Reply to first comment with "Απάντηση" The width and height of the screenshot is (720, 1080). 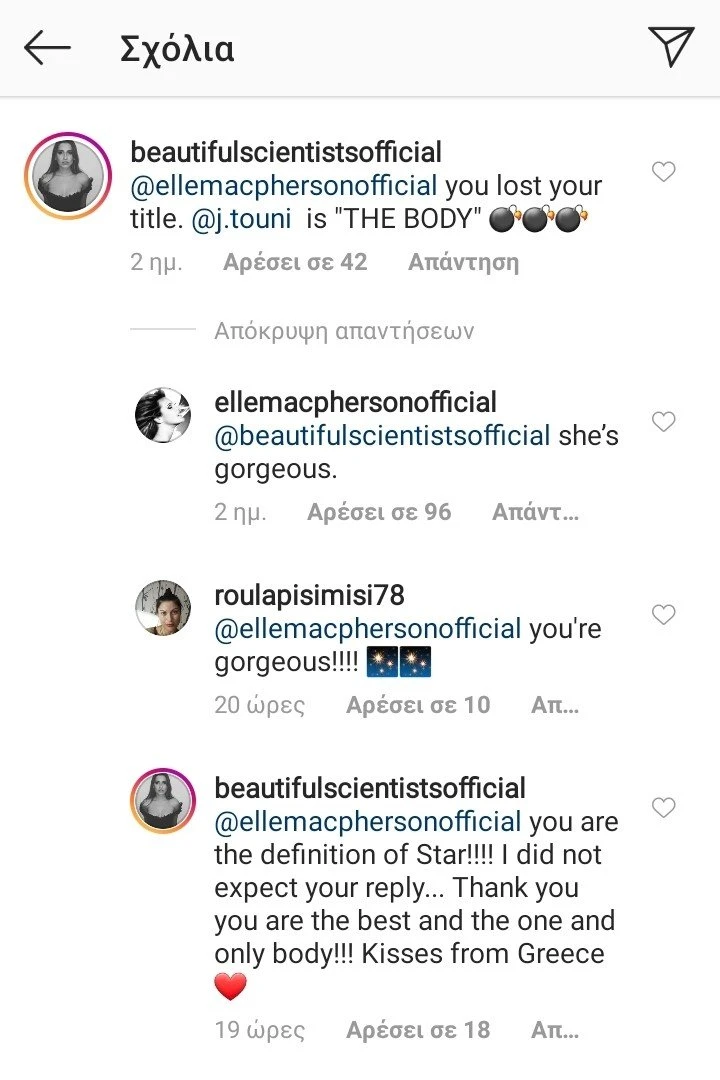pyautogui.click(x=463, y=263)
